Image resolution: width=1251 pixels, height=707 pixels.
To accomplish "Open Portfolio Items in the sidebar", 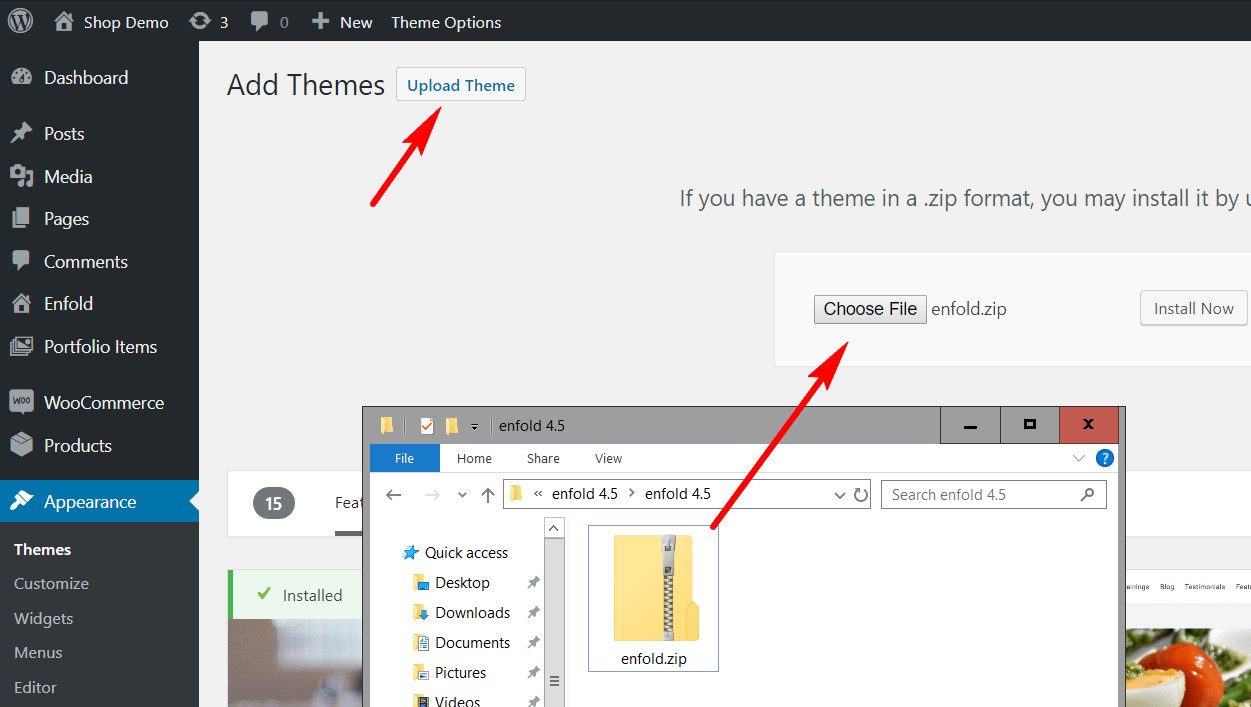I will [x=99, y=346].
